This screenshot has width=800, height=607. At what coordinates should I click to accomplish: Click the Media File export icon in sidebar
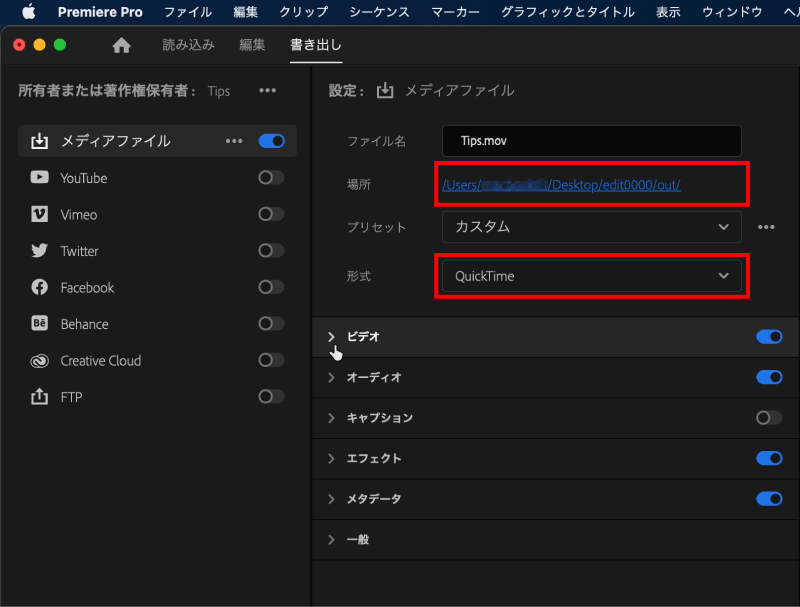[x=39, y=141]
